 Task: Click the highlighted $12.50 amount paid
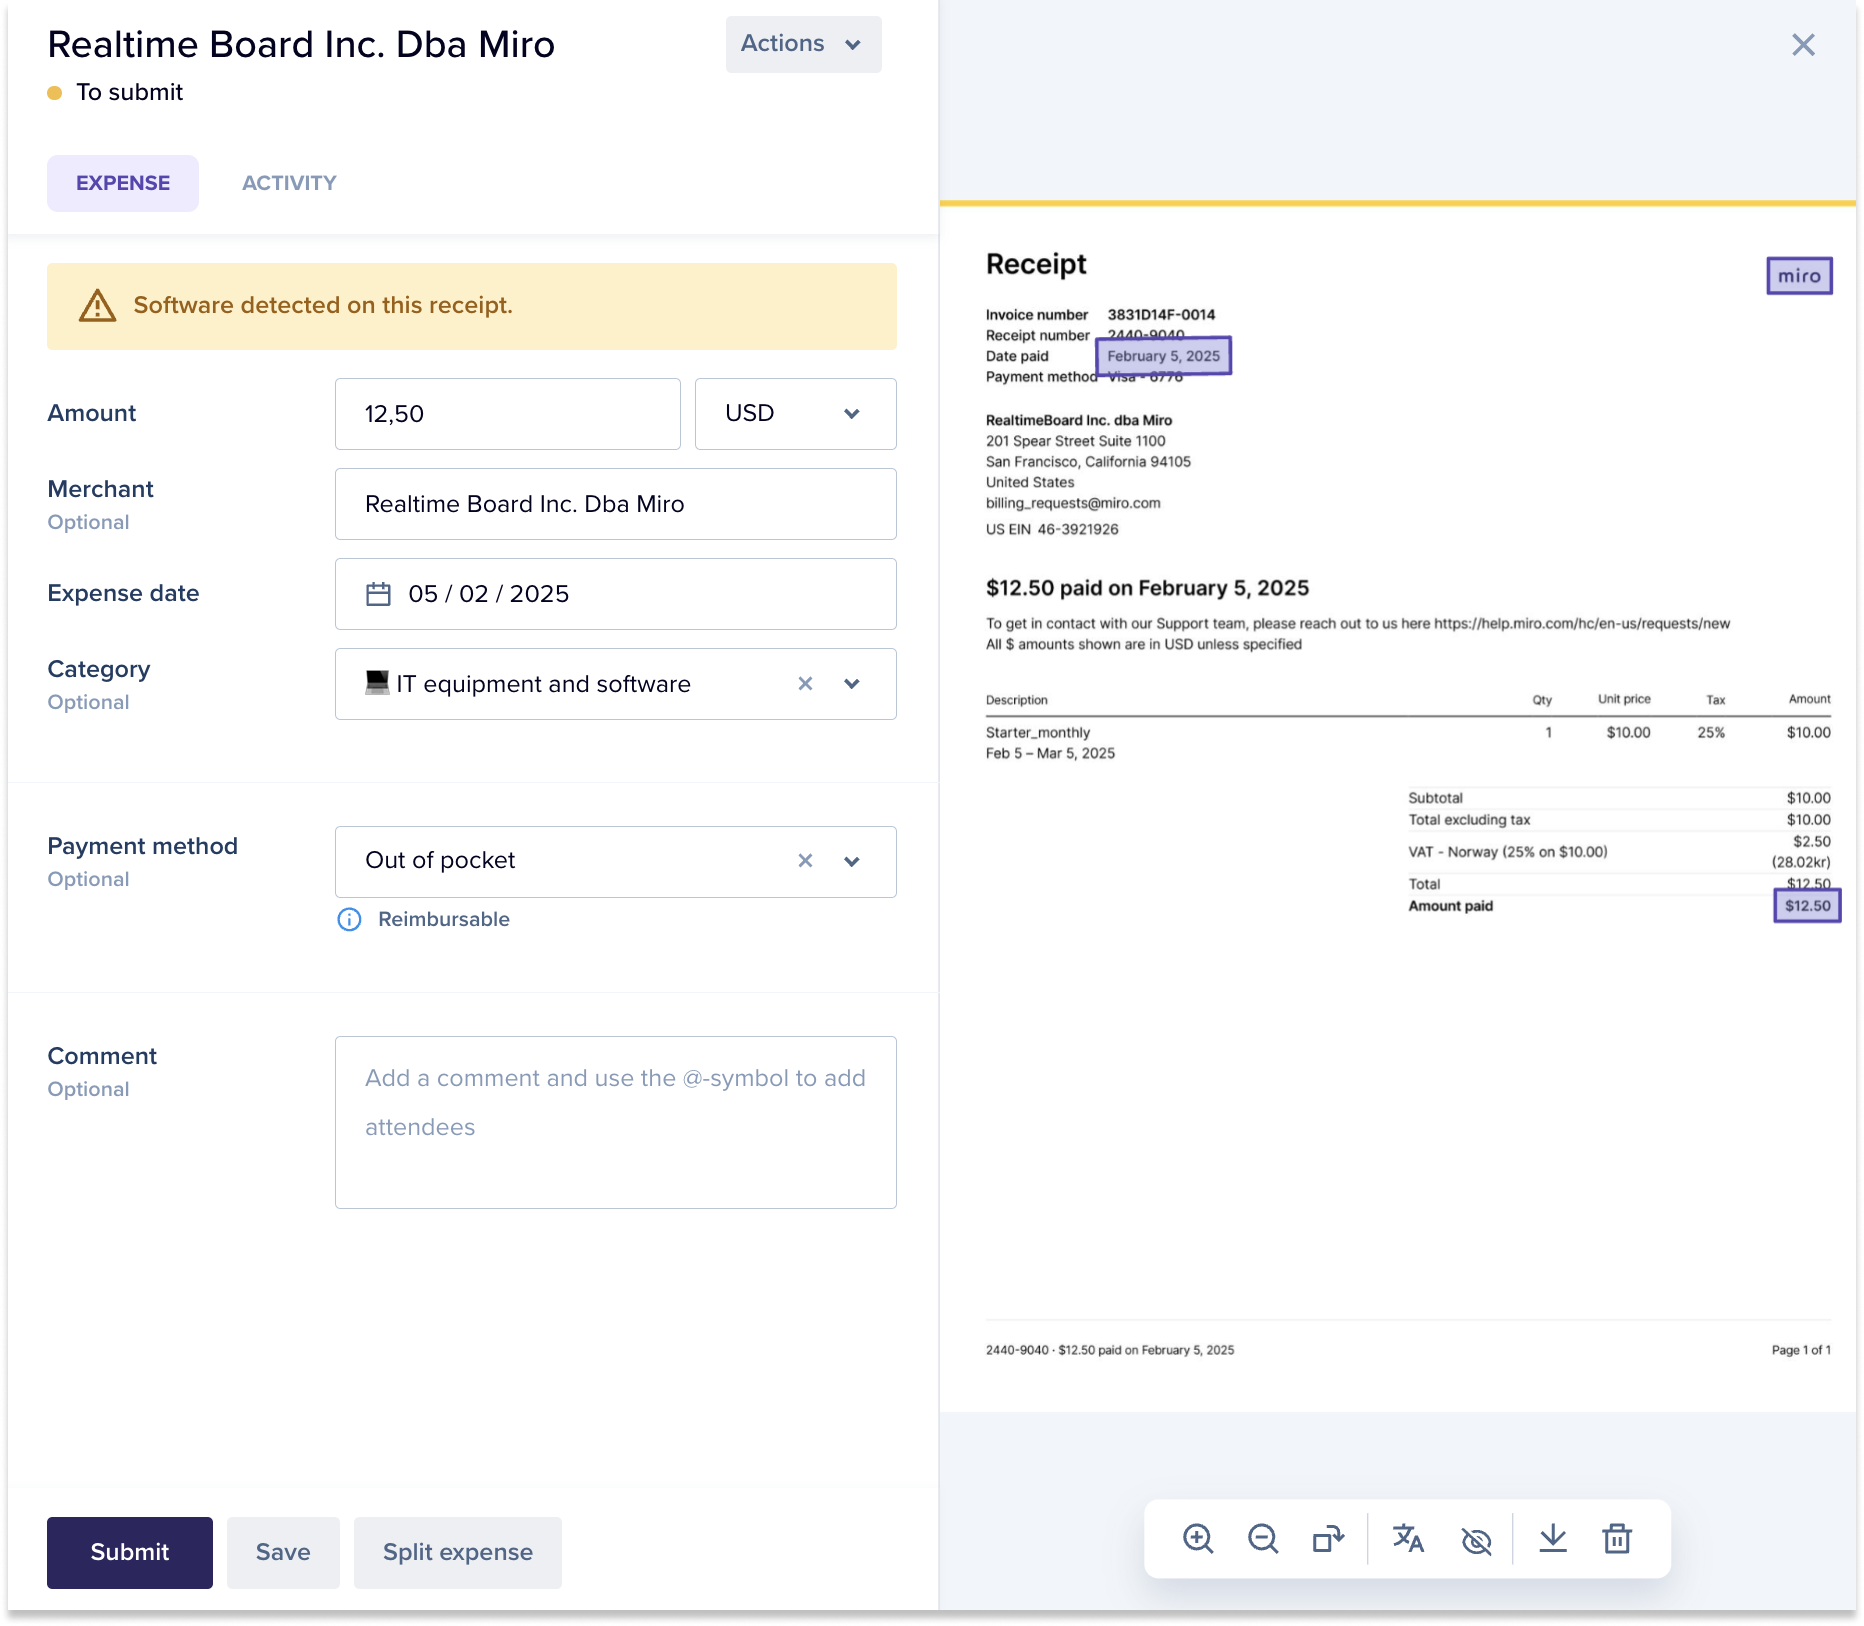pyautogui.click(x=1808, y=906)
